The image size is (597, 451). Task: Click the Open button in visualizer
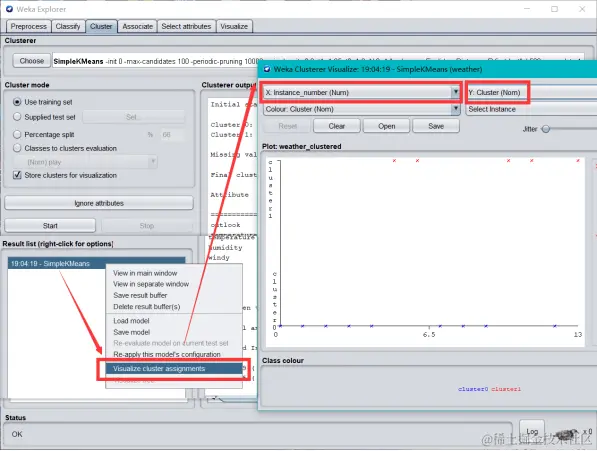(x=386, y=126)
